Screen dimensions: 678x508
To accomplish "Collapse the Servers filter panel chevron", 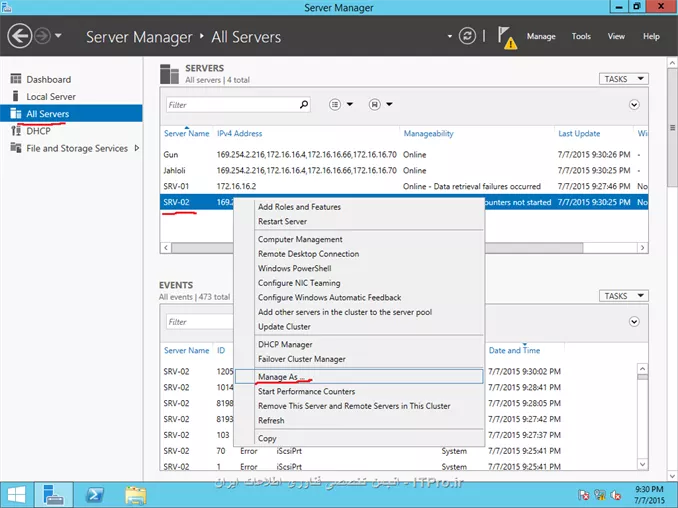I will [x=634, y=104].
